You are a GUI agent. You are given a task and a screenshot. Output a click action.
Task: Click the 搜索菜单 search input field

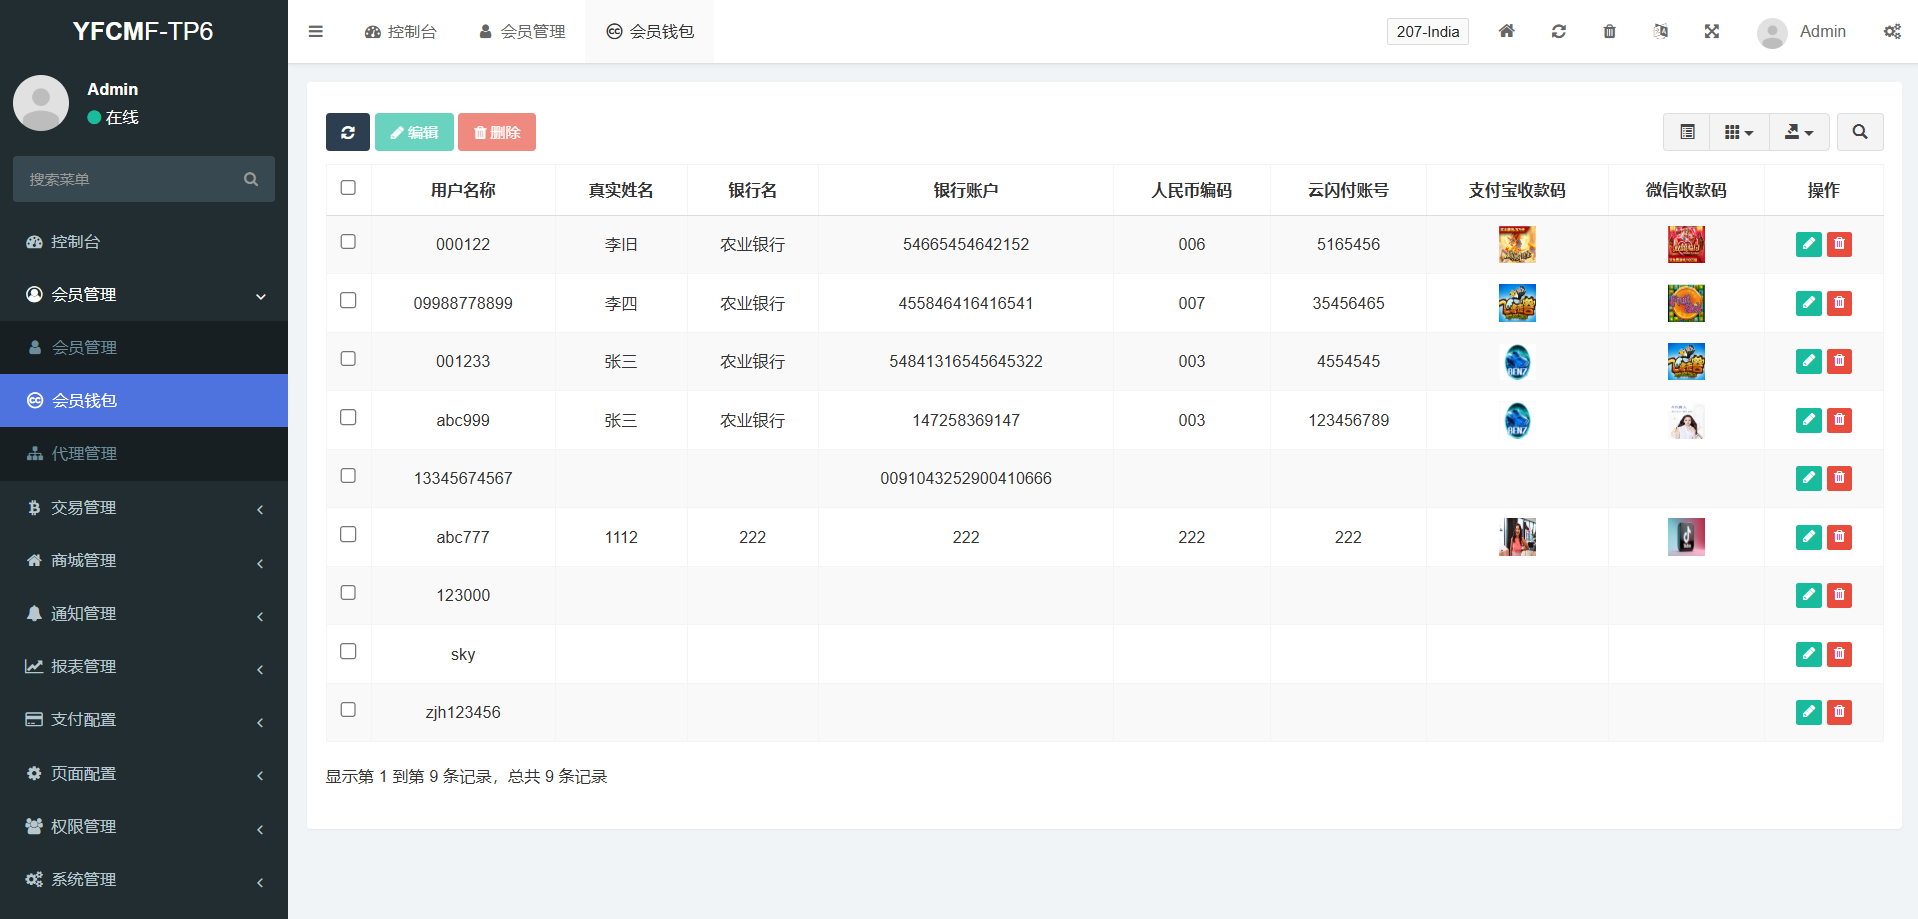[130, 179]
